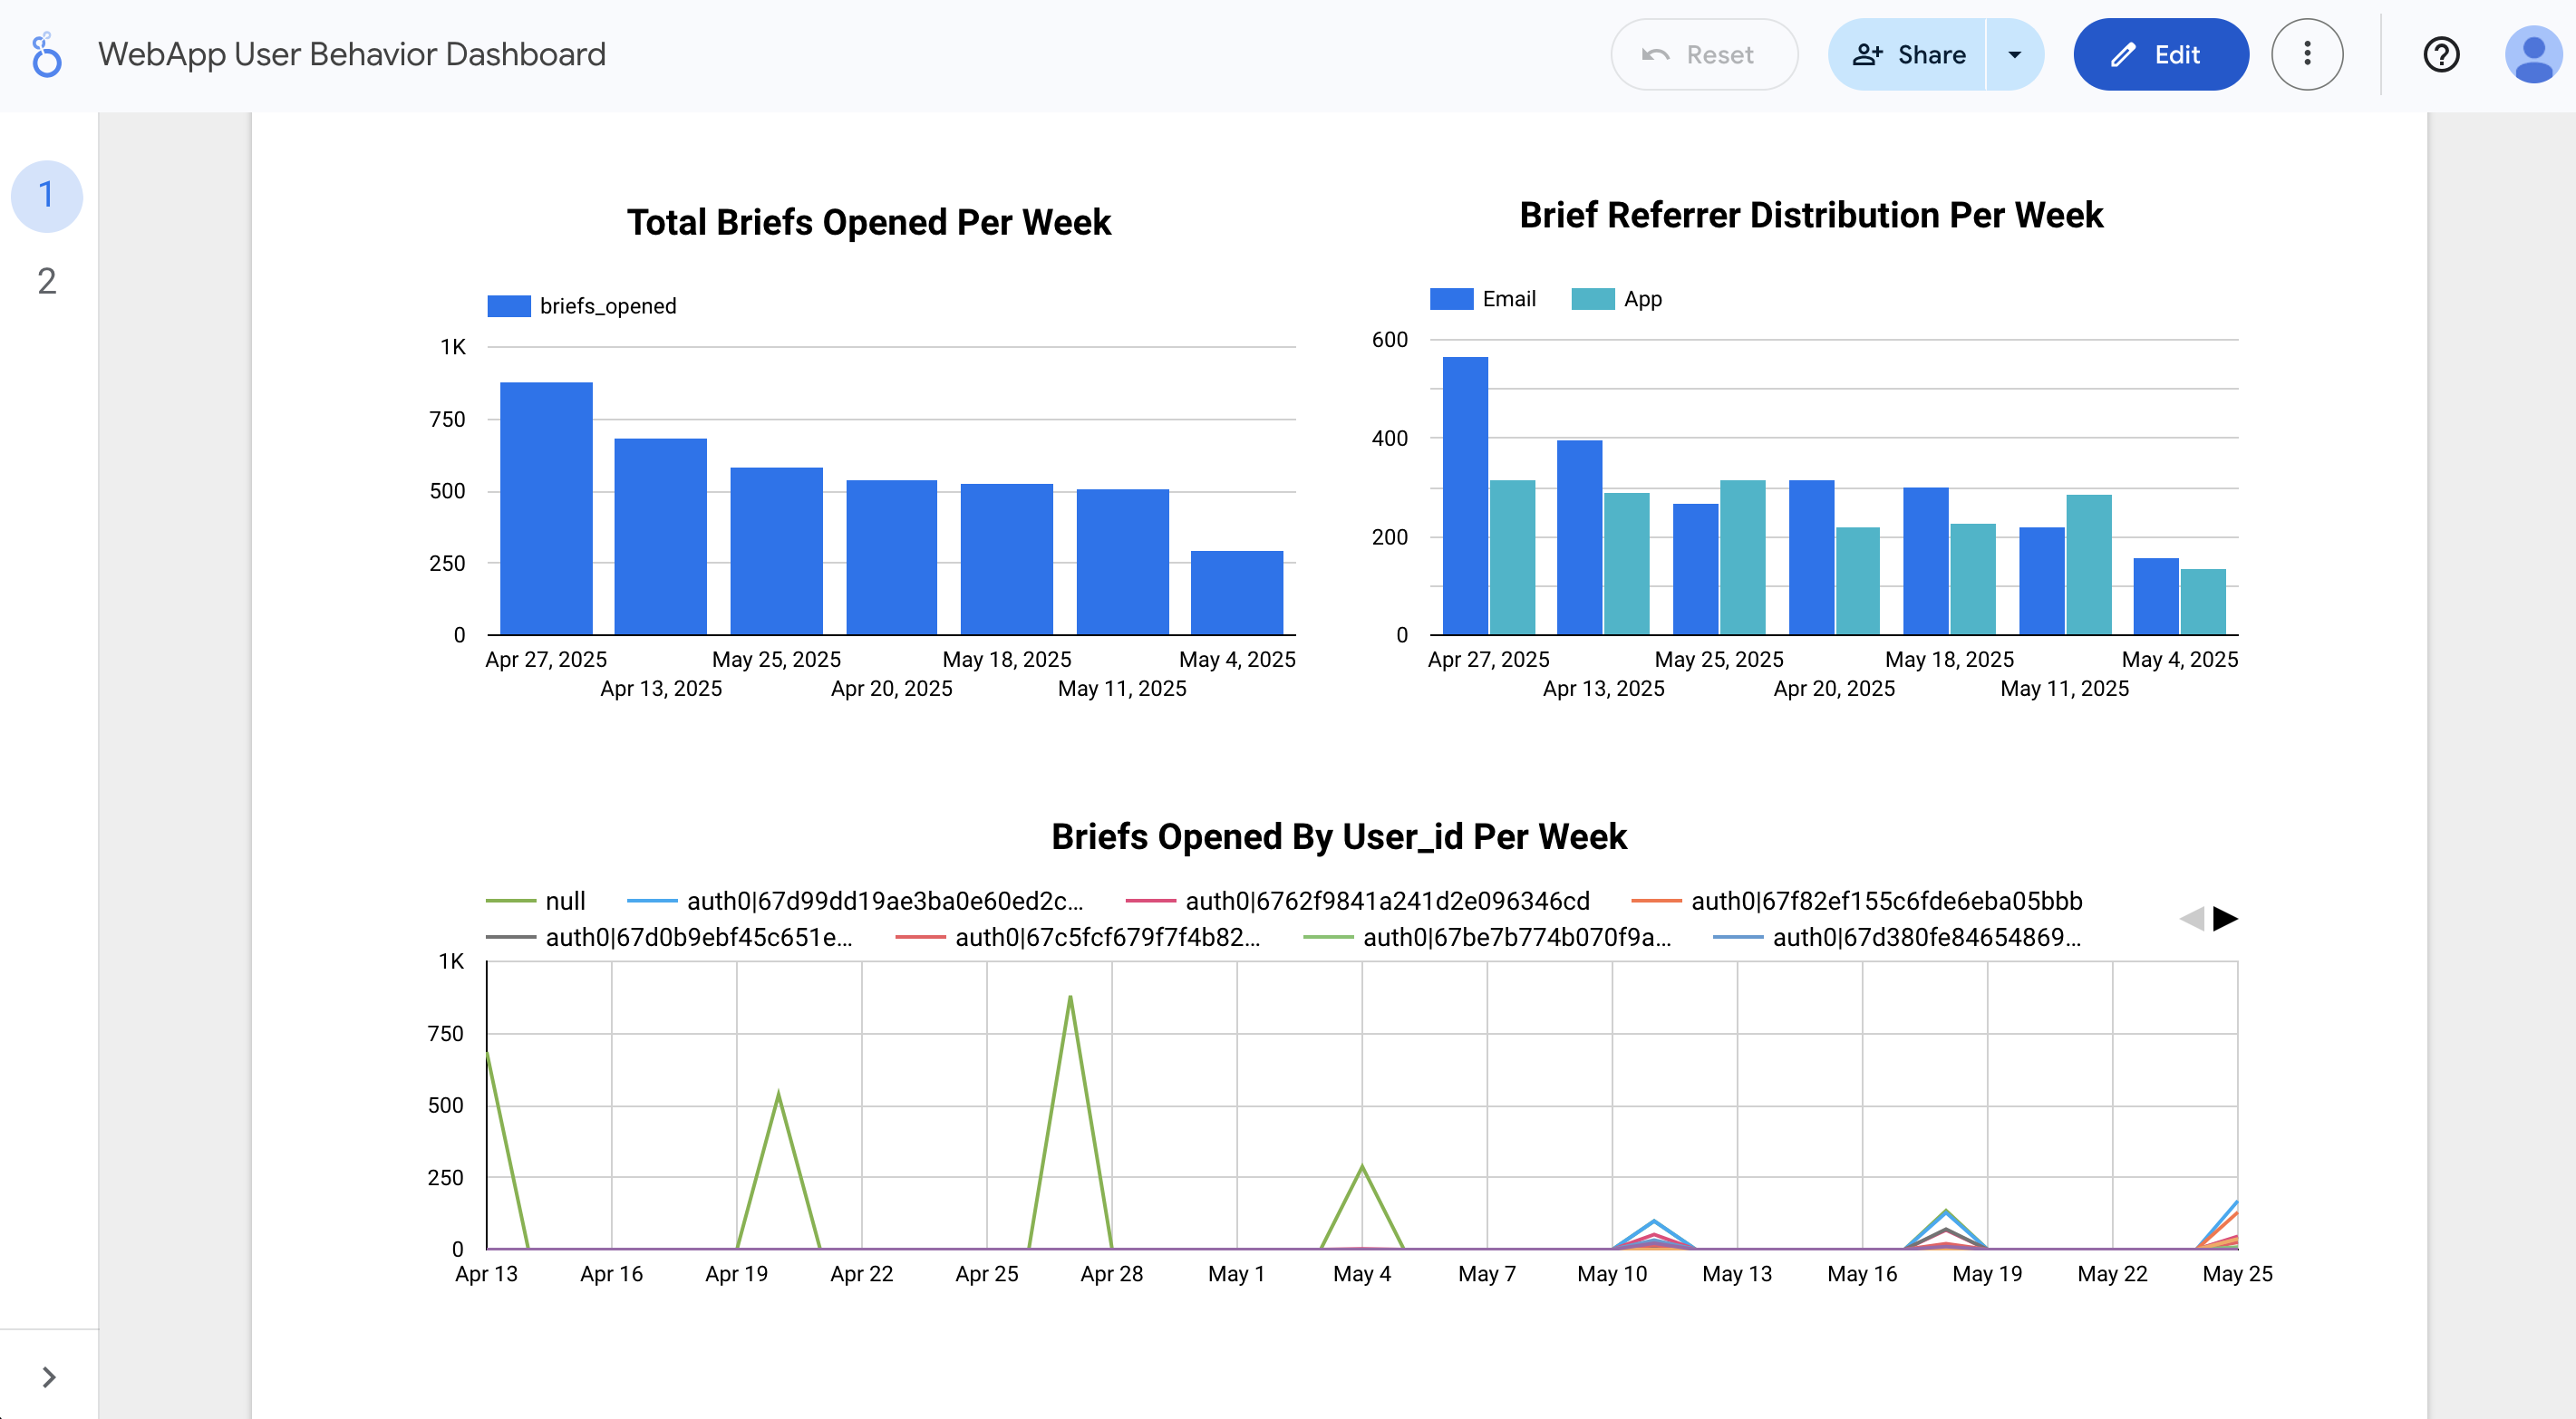Open the three-dot more options menu
The width and height of the screenshot is (2576, 1419).
[2307, 55]
